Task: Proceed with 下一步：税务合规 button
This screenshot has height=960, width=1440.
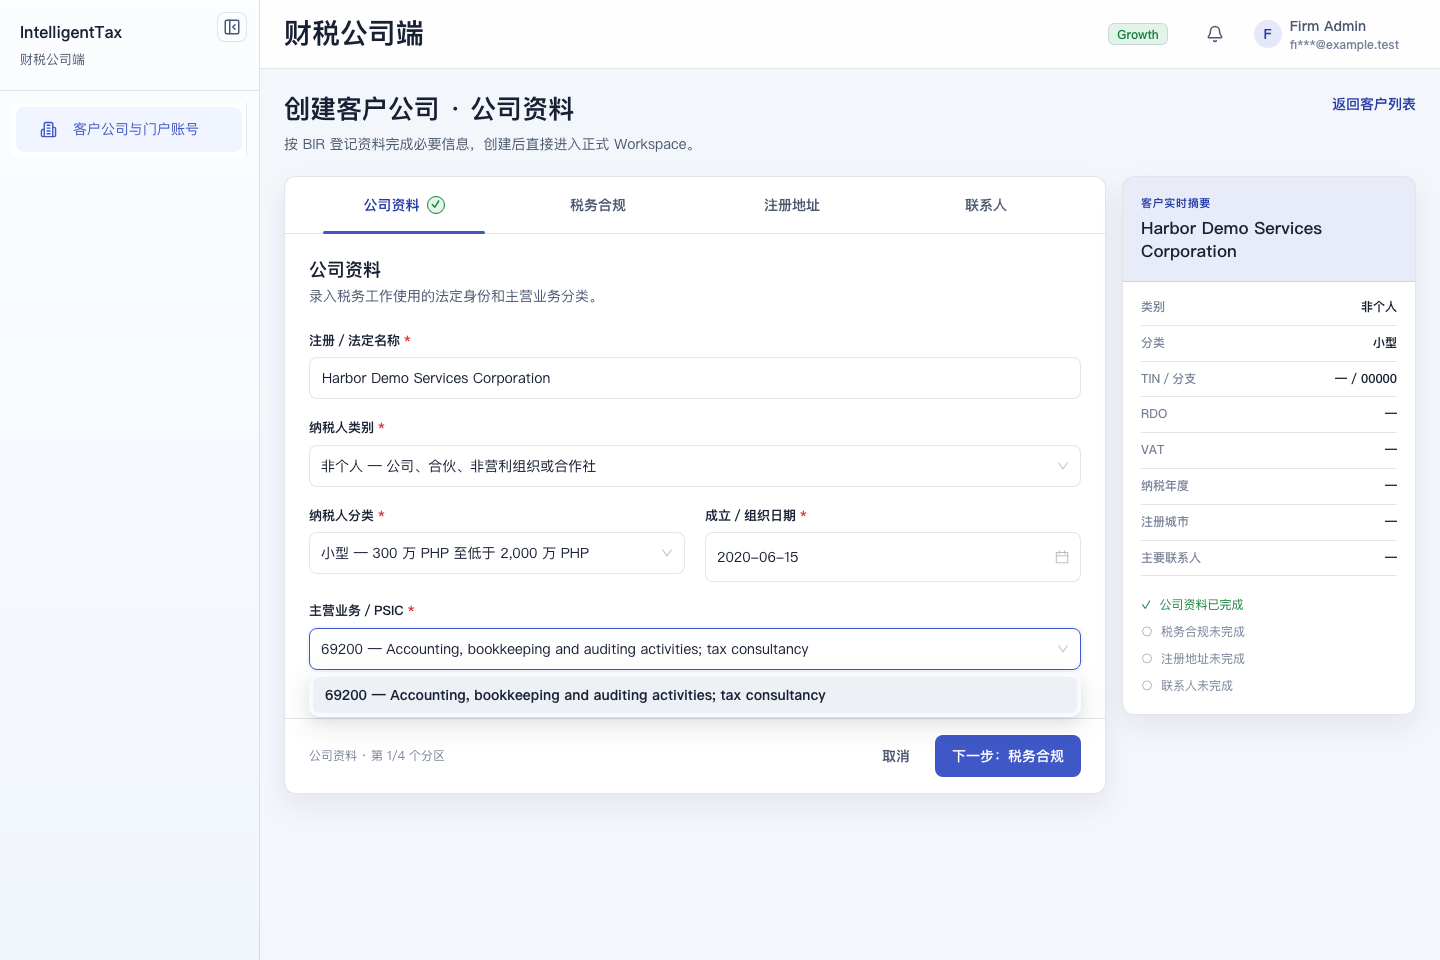Action: point(1008,756)
